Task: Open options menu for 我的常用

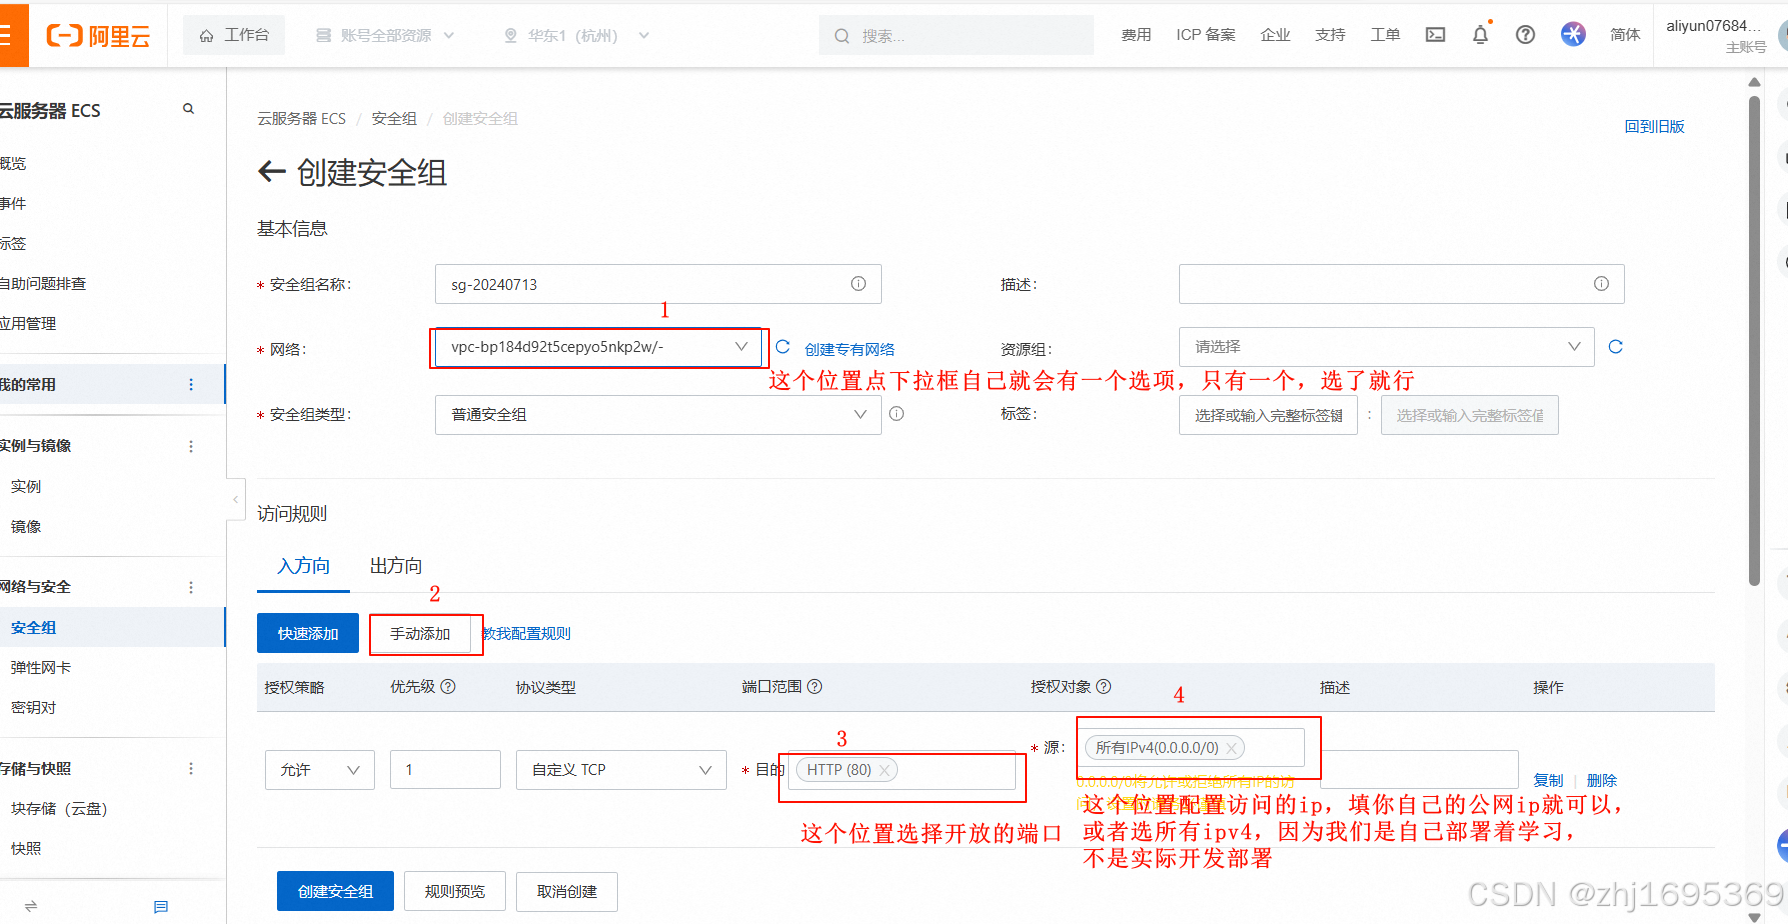Action: tap(191, 385)
